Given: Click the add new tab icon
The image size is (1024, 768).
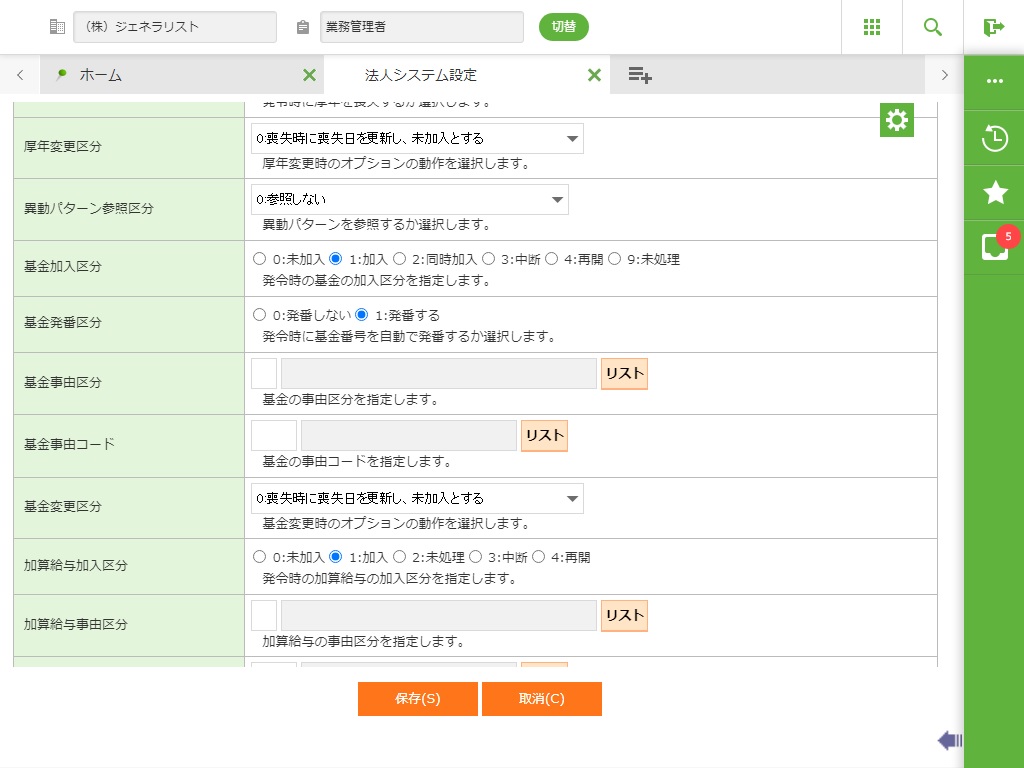Looking at the screenshot, I should click(x=640, y=75).
